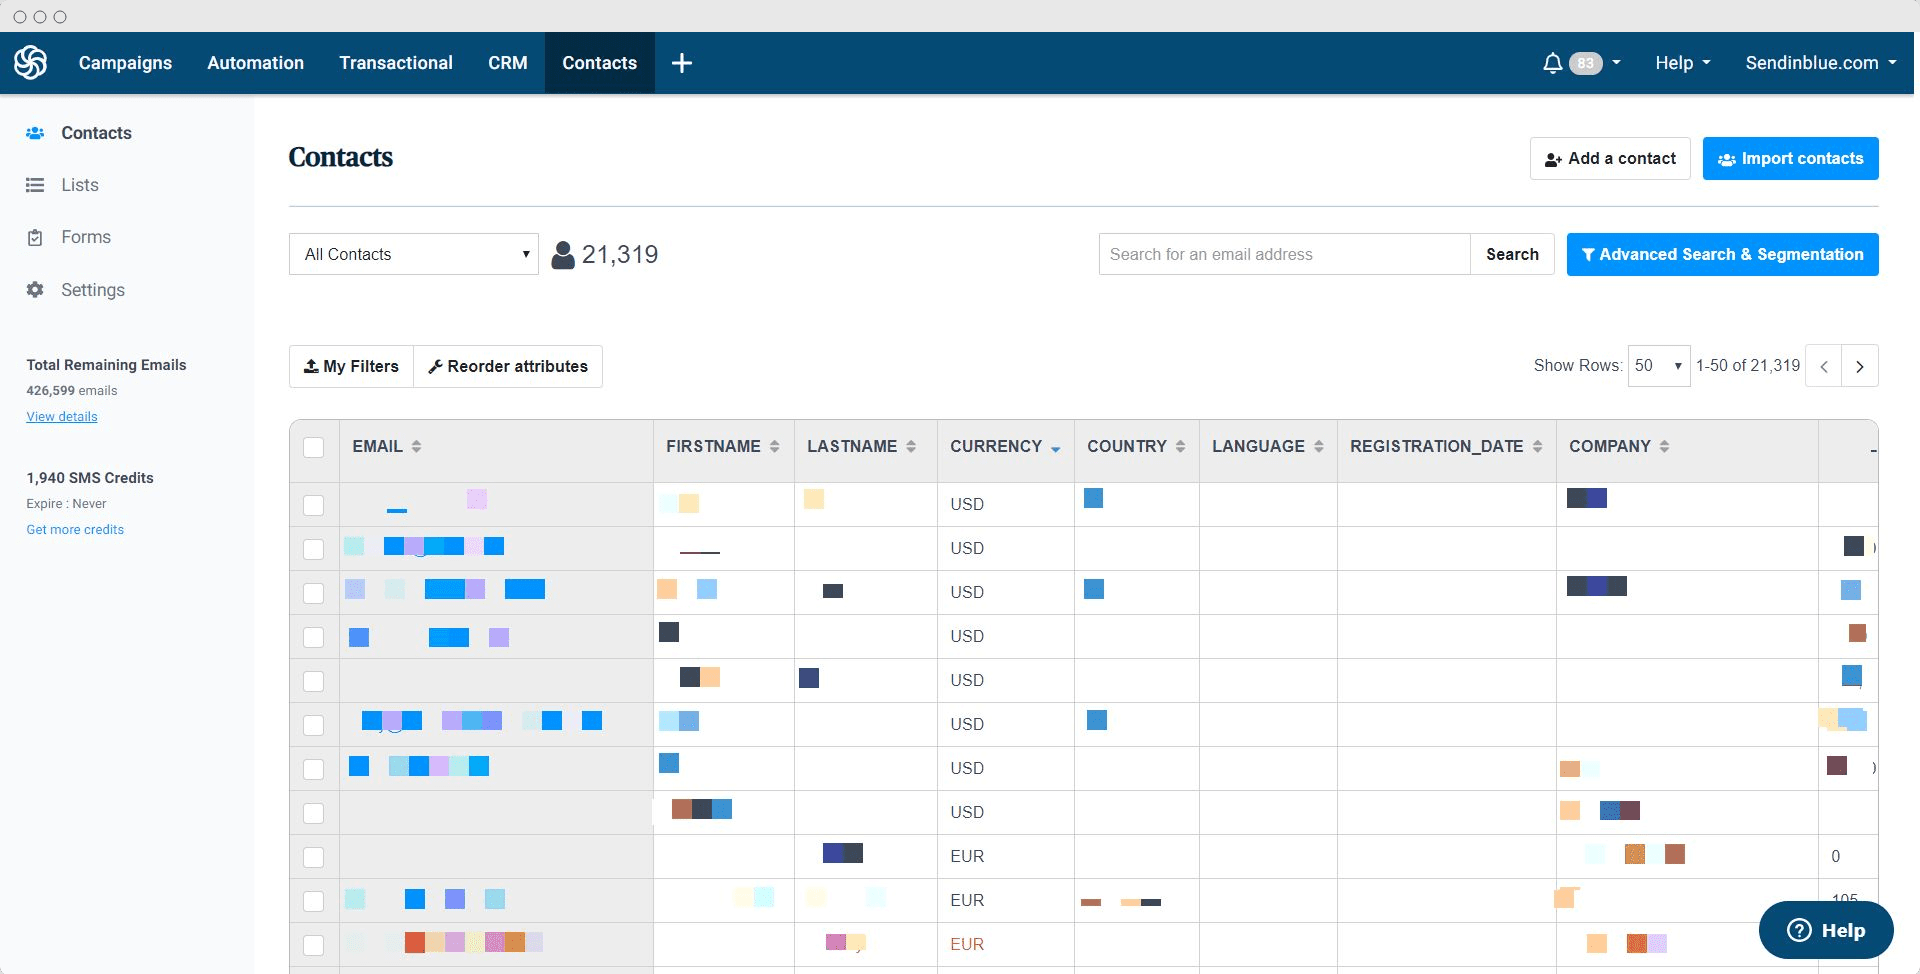The image size is (1920, 974).
Task: Switch to the Campaigns tab
Action: 124,62
